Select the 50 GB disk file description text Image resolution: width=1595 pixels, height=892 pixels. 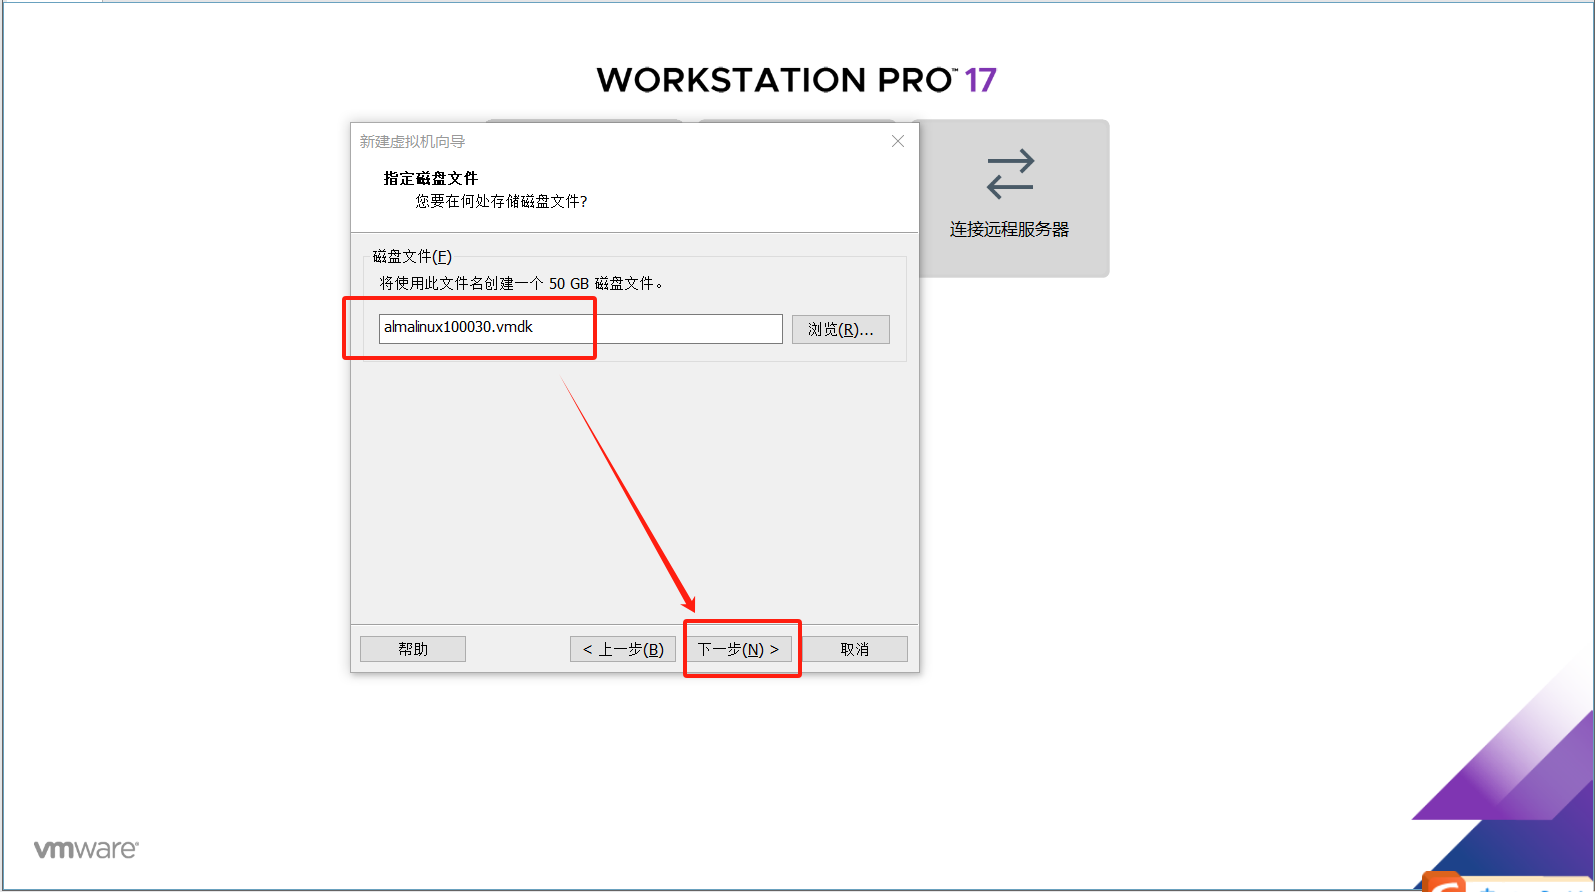(521, 284)
